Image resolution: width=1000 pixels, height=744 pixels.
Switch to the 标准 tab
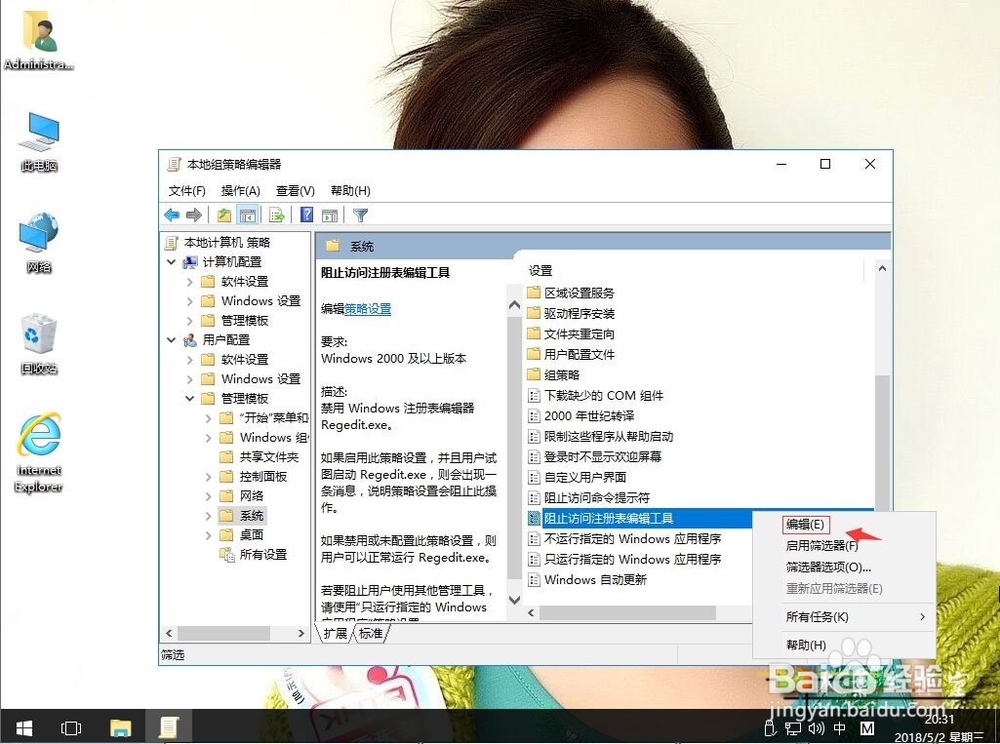(371, 633)
